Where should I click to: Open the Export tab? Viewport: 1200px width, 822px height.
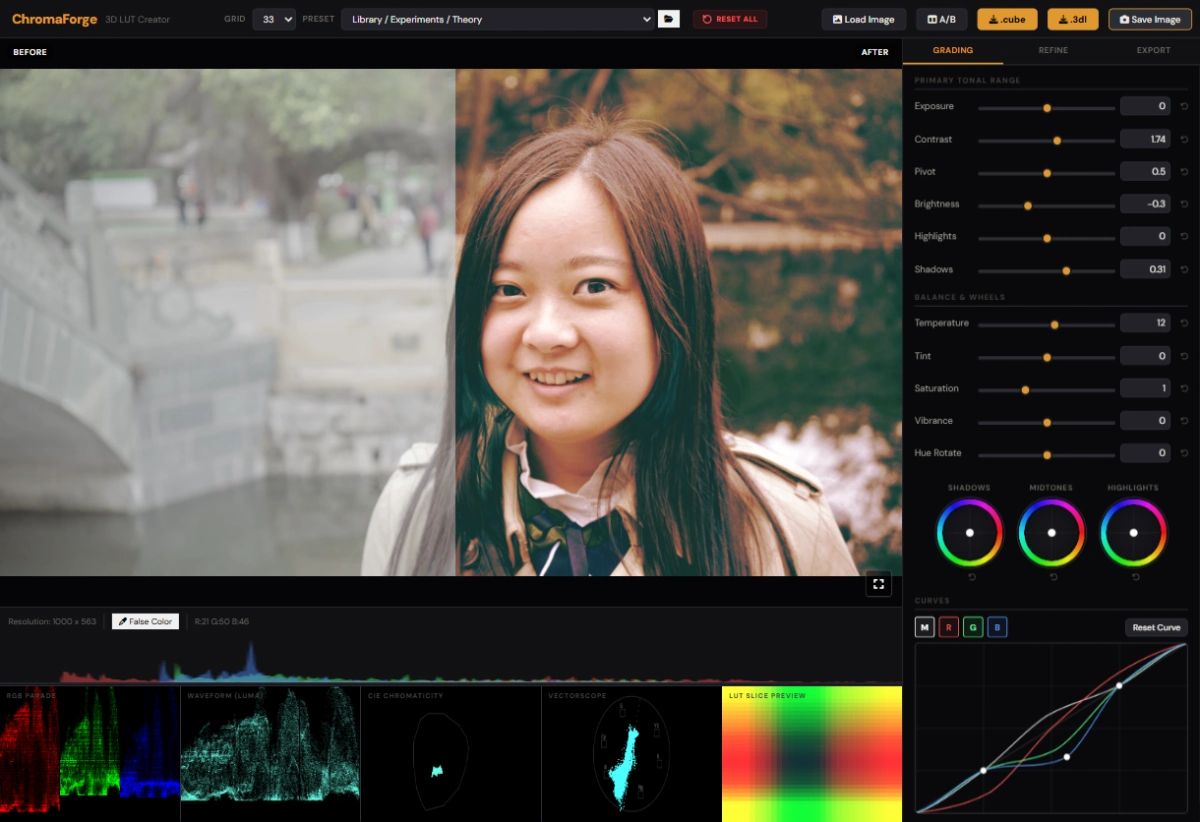tap(1153, 50)
